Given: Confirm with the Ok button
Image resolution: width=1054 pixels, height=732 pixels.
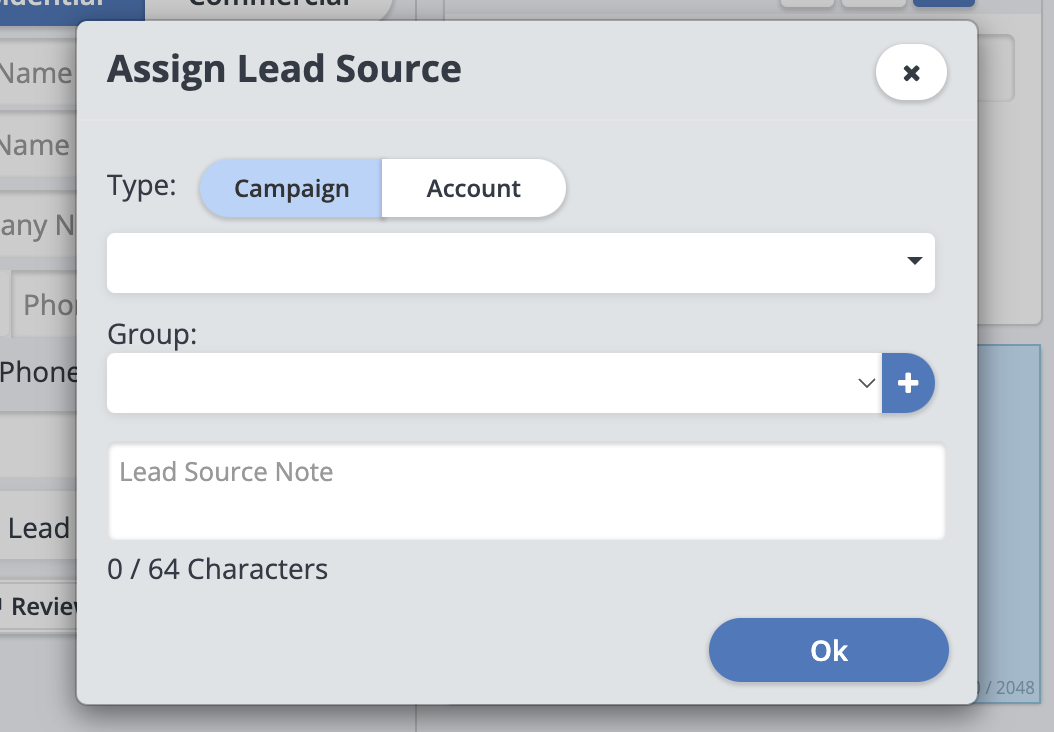Looking at the screenshot, I should pos(828,651).
